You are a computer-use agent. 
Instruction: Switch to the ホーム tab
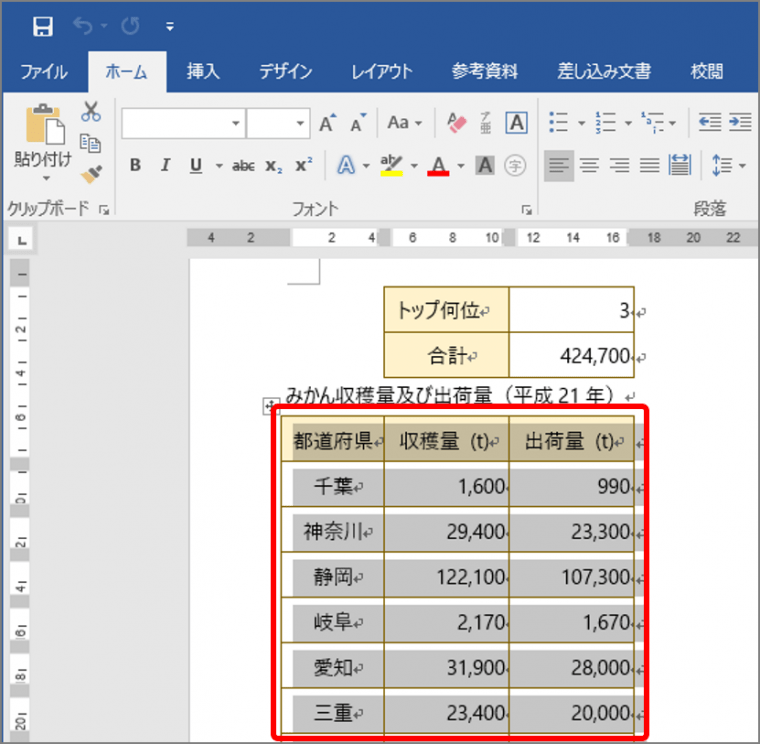point(127,72)
